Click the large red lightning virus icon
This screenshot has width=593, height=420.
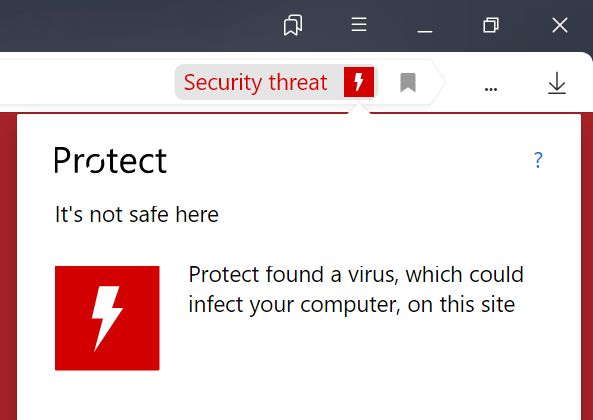tap(107, 318)
